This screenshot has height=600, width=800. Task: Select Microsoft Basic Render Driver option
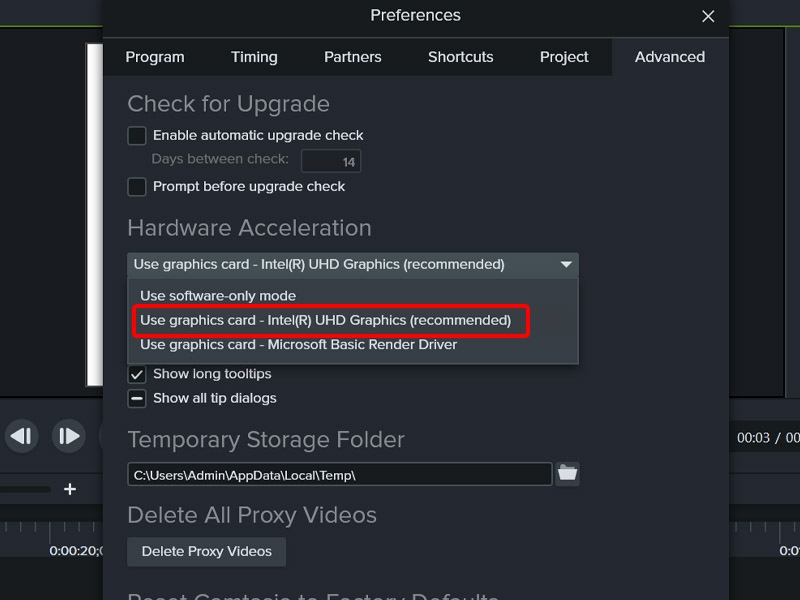pos(298,345)
